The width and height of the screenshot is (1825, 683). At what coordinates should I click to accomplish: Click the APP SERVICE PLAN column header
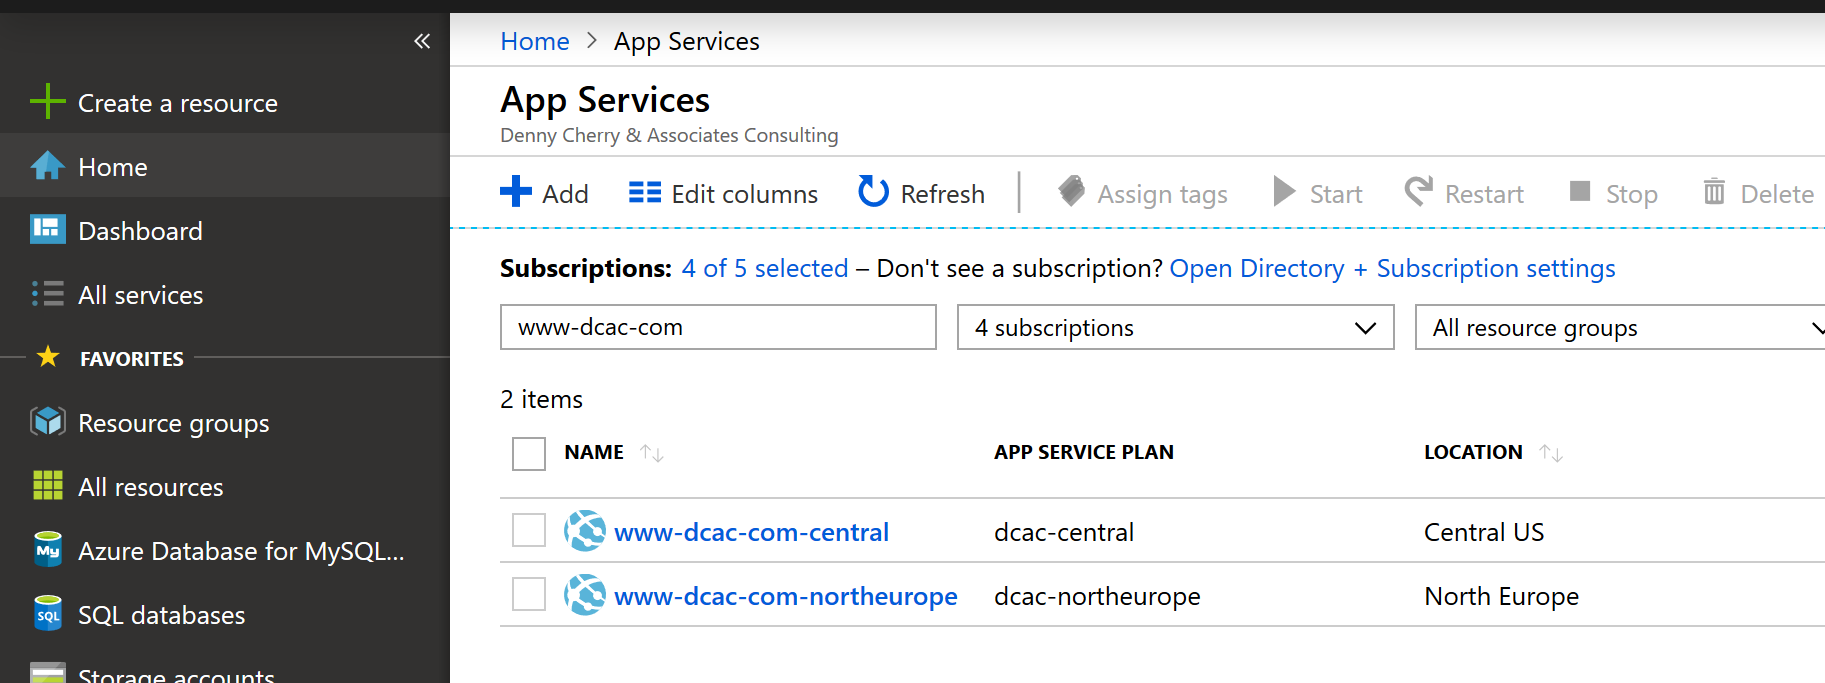click(1084, 452)
